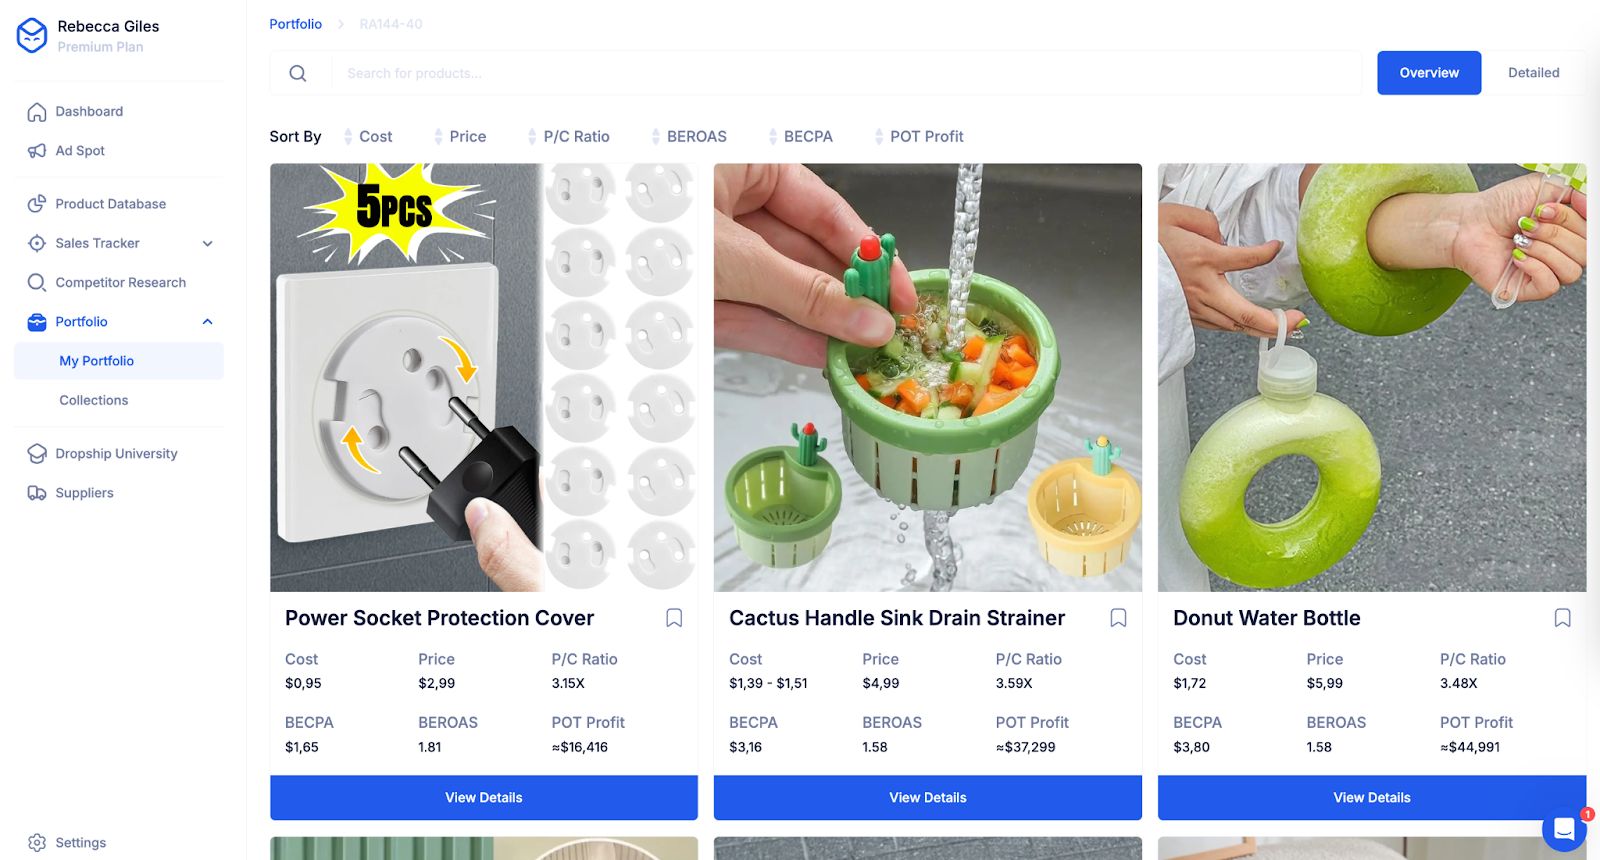The height and width of the screenshot is (860, 1600).
Task: Click the Competitor Research magnifier icon
Action: click(37, 283)
